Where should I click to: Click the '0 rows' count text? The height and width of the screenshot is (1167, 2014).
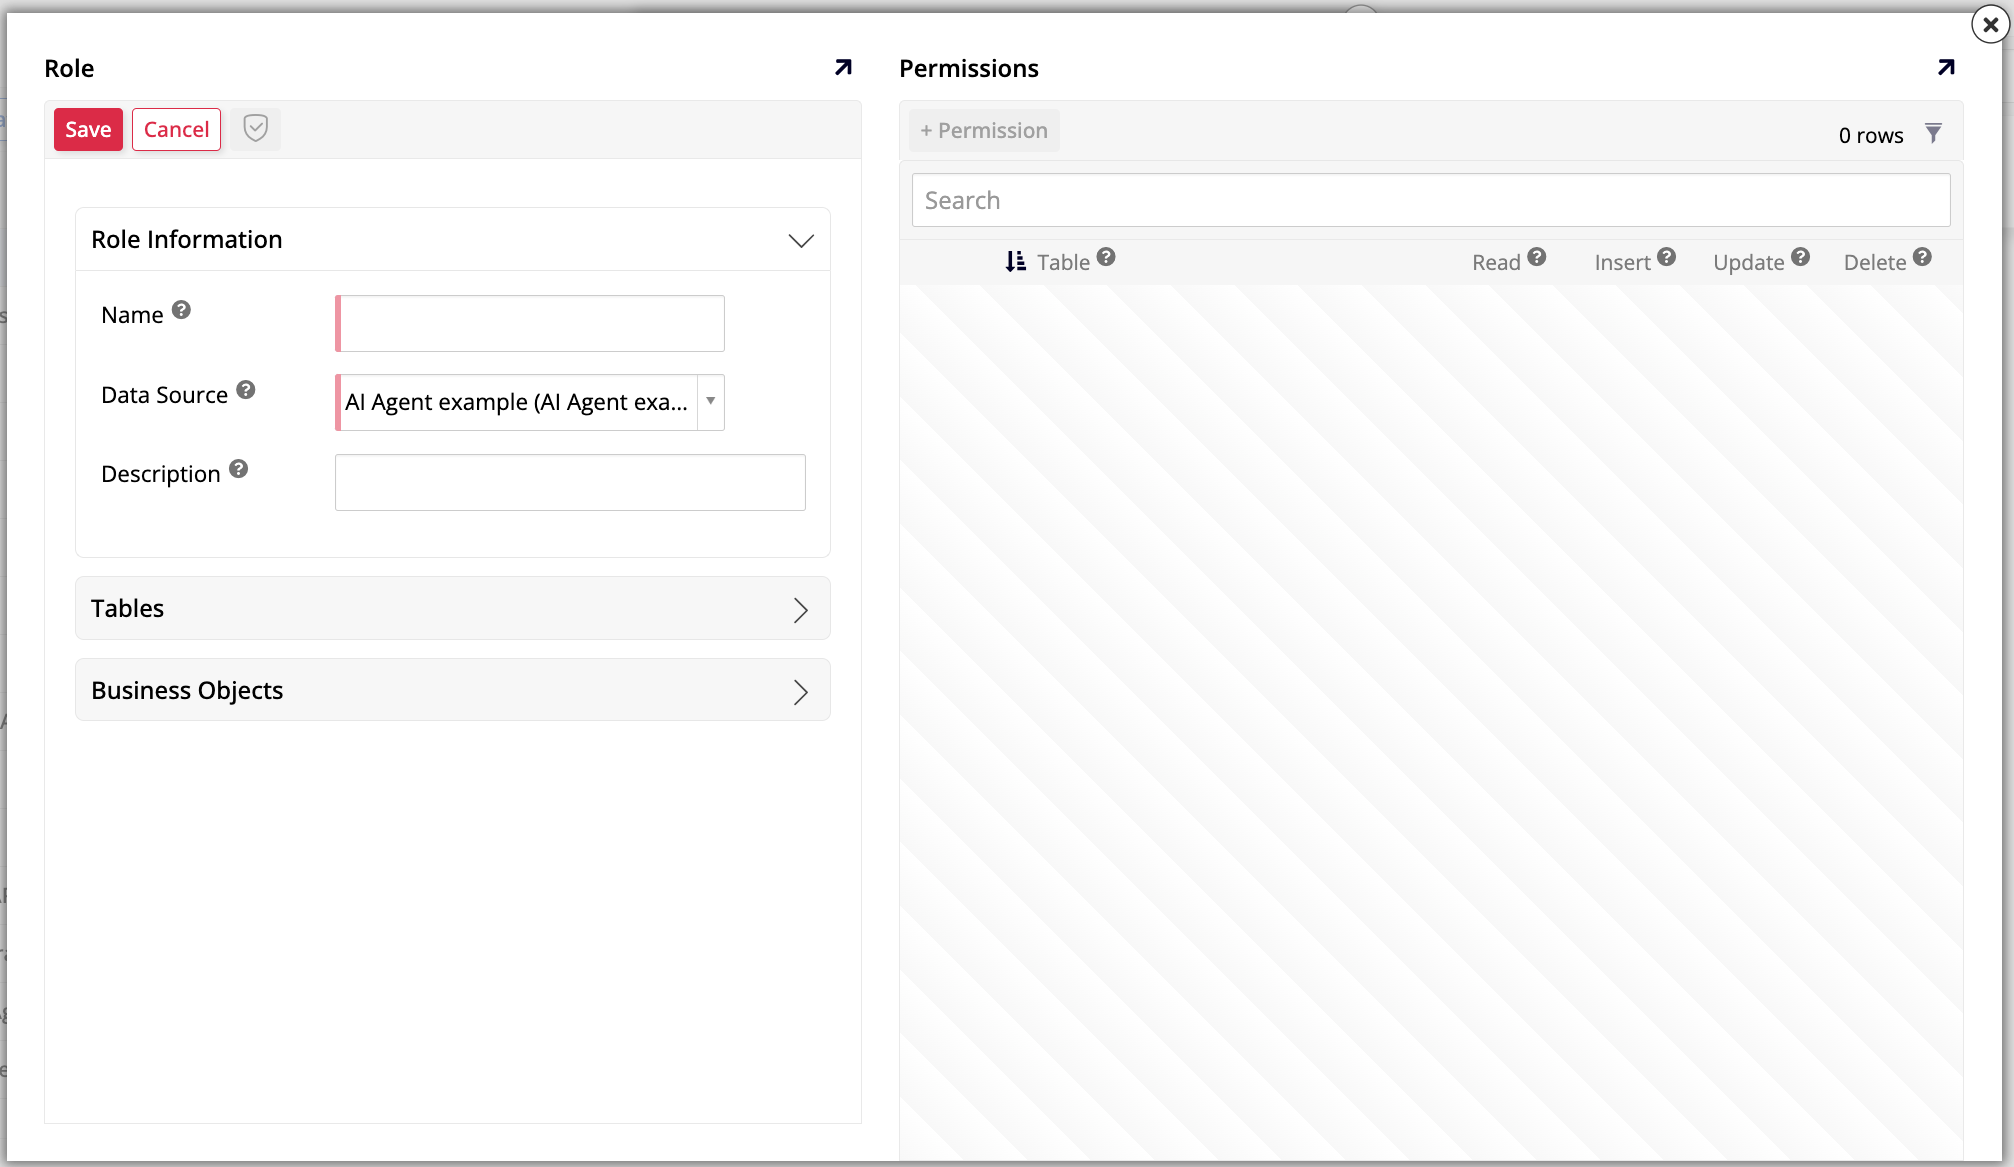coord(1871,135)
